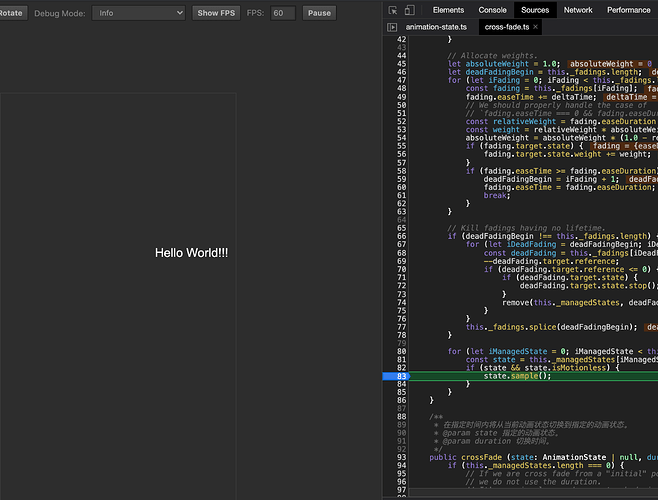
Task: Activate the inspect element picker icon
Action: click(394, 10)
